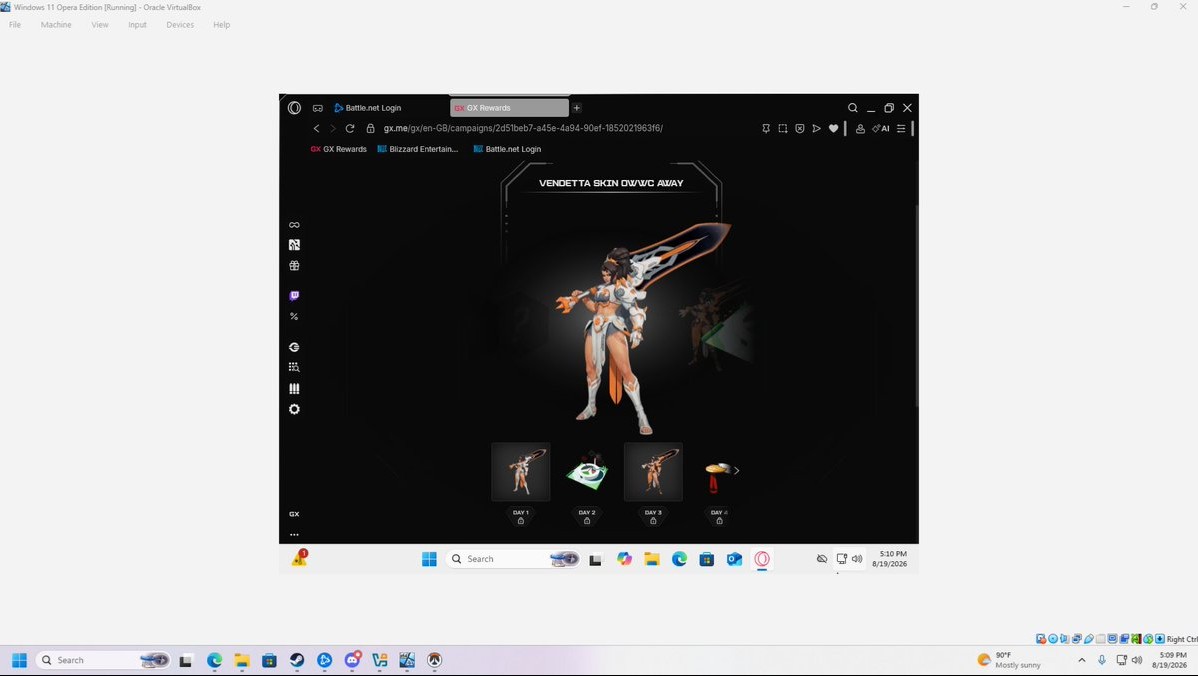Open Outlook in the guest taskbar
This screenshot has height=676, width=1198.
tap(734, 559)
